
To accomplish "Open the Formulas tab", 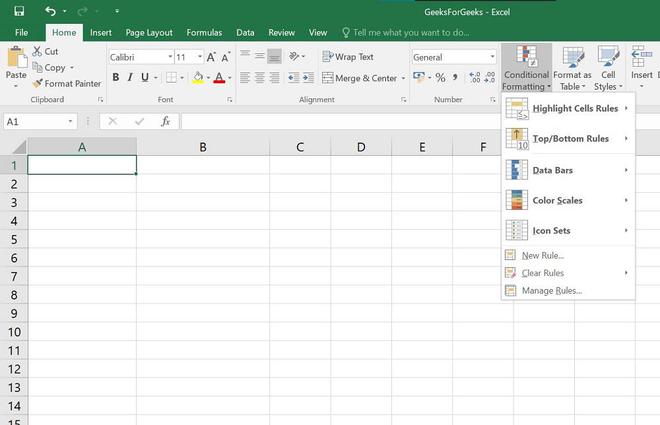I will 204,32.
